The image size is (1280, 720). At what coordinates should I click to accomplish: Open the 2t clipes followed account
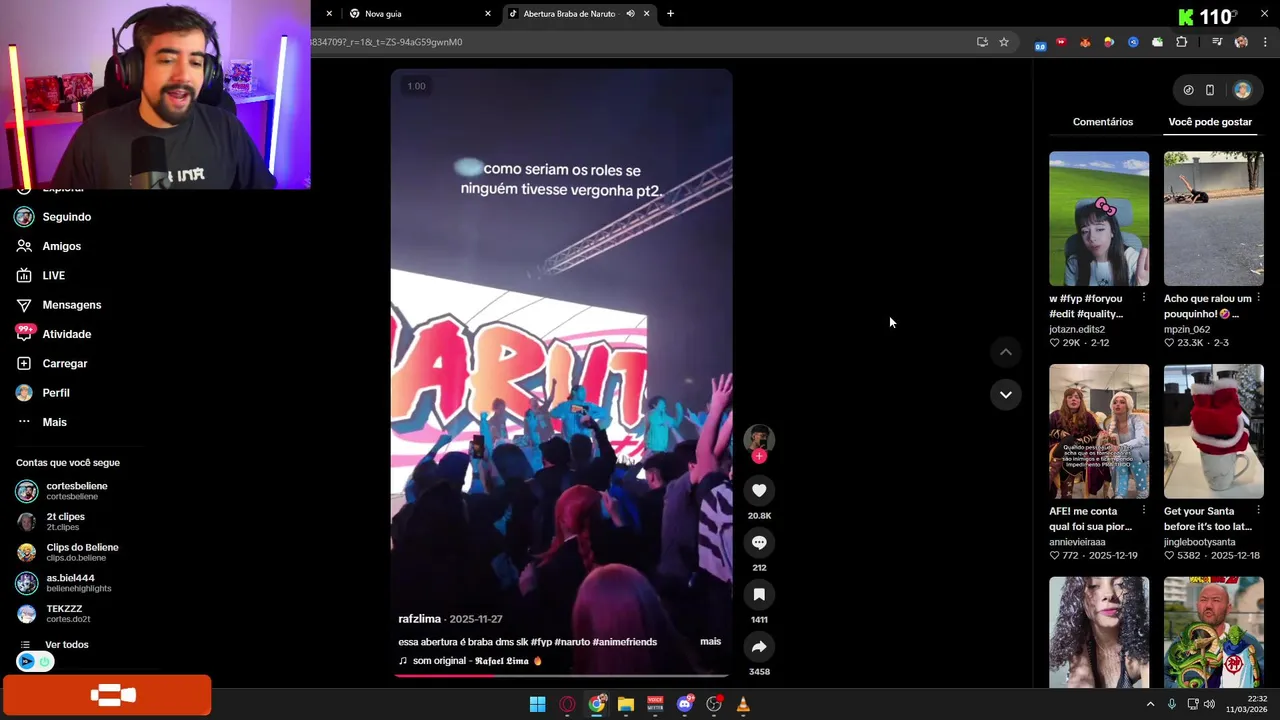point(65,521)
